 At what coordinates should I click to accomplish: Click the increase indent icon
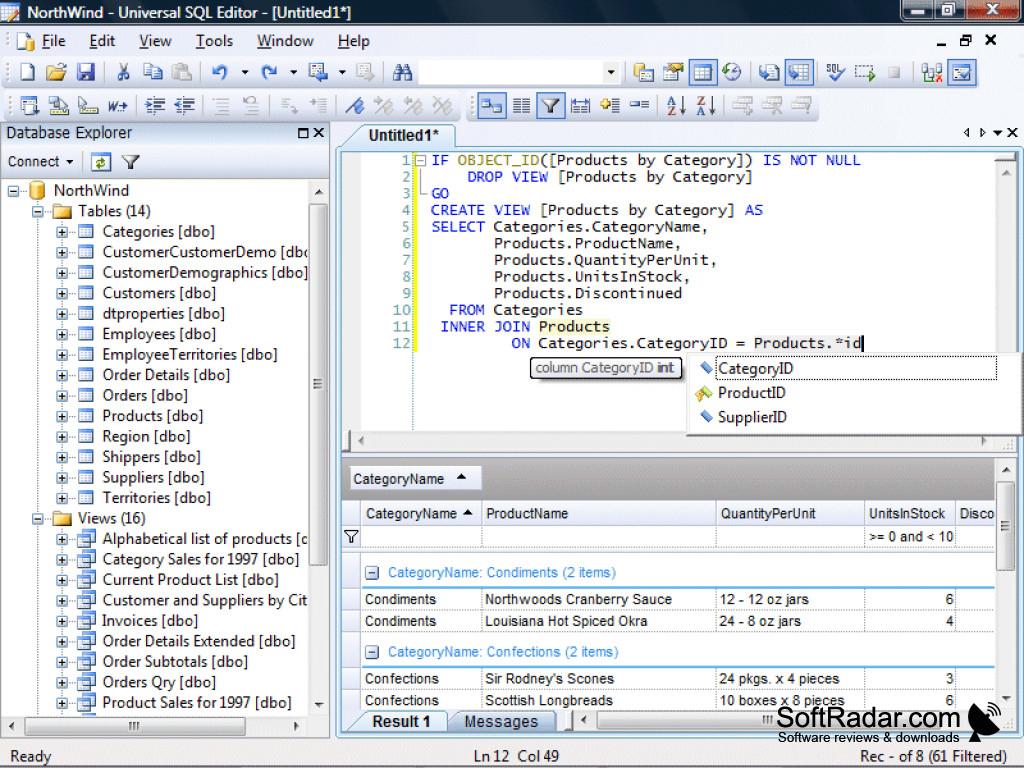[155, 106]
